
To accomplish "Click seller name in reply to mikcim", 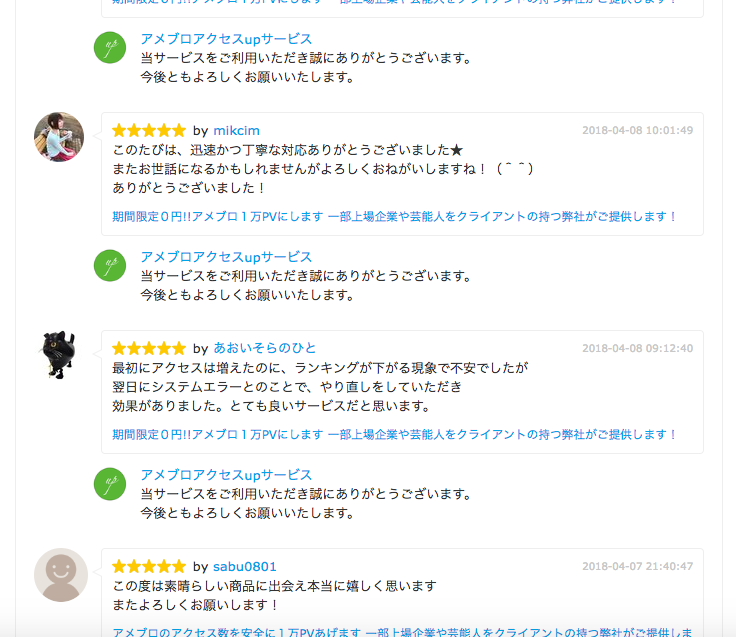I will [x=226, y=257].
